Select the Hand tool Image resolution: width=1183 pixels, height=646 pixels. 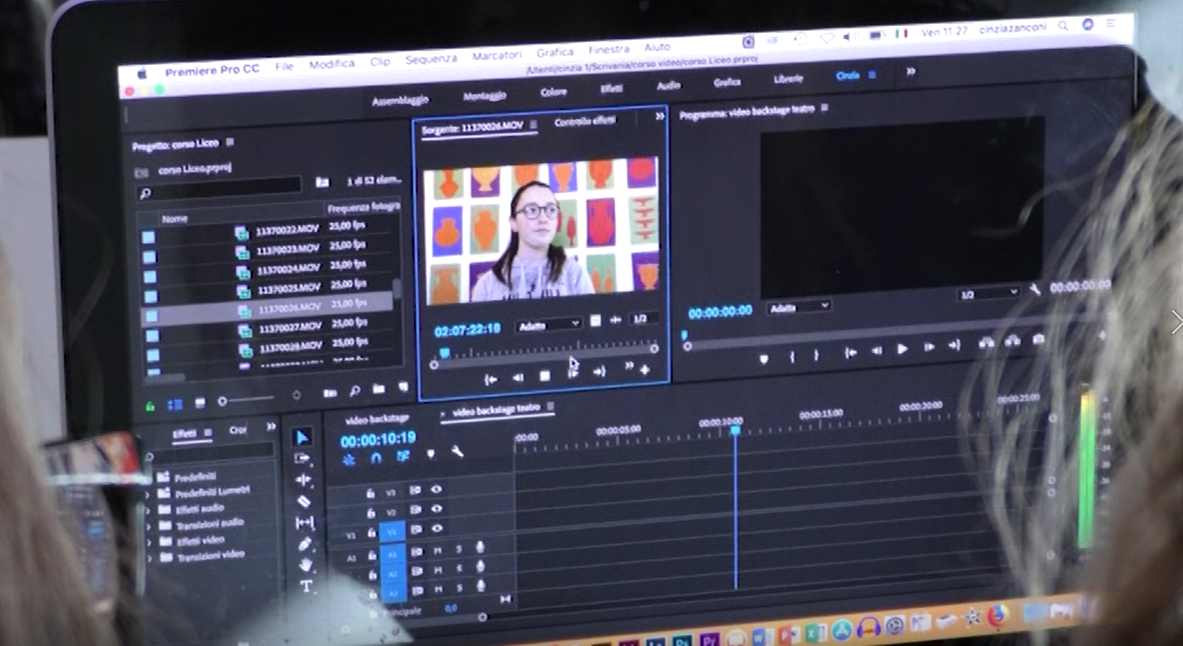[306, 564]
